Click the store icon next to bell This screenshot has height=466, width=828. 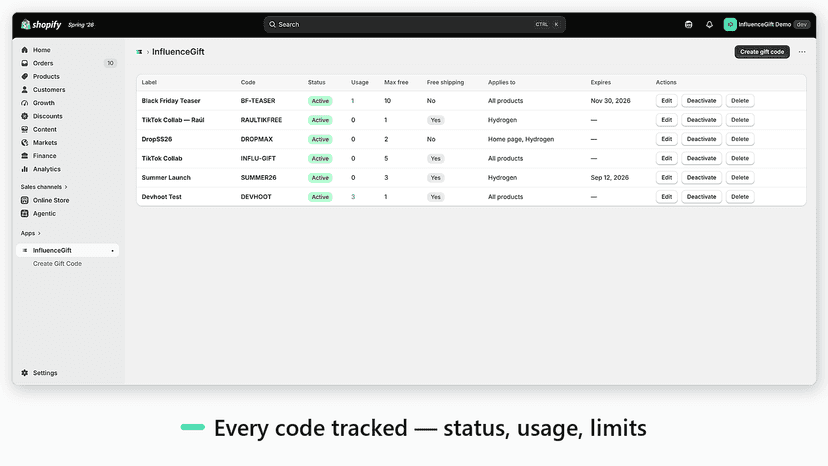click(x=689, y=24)
